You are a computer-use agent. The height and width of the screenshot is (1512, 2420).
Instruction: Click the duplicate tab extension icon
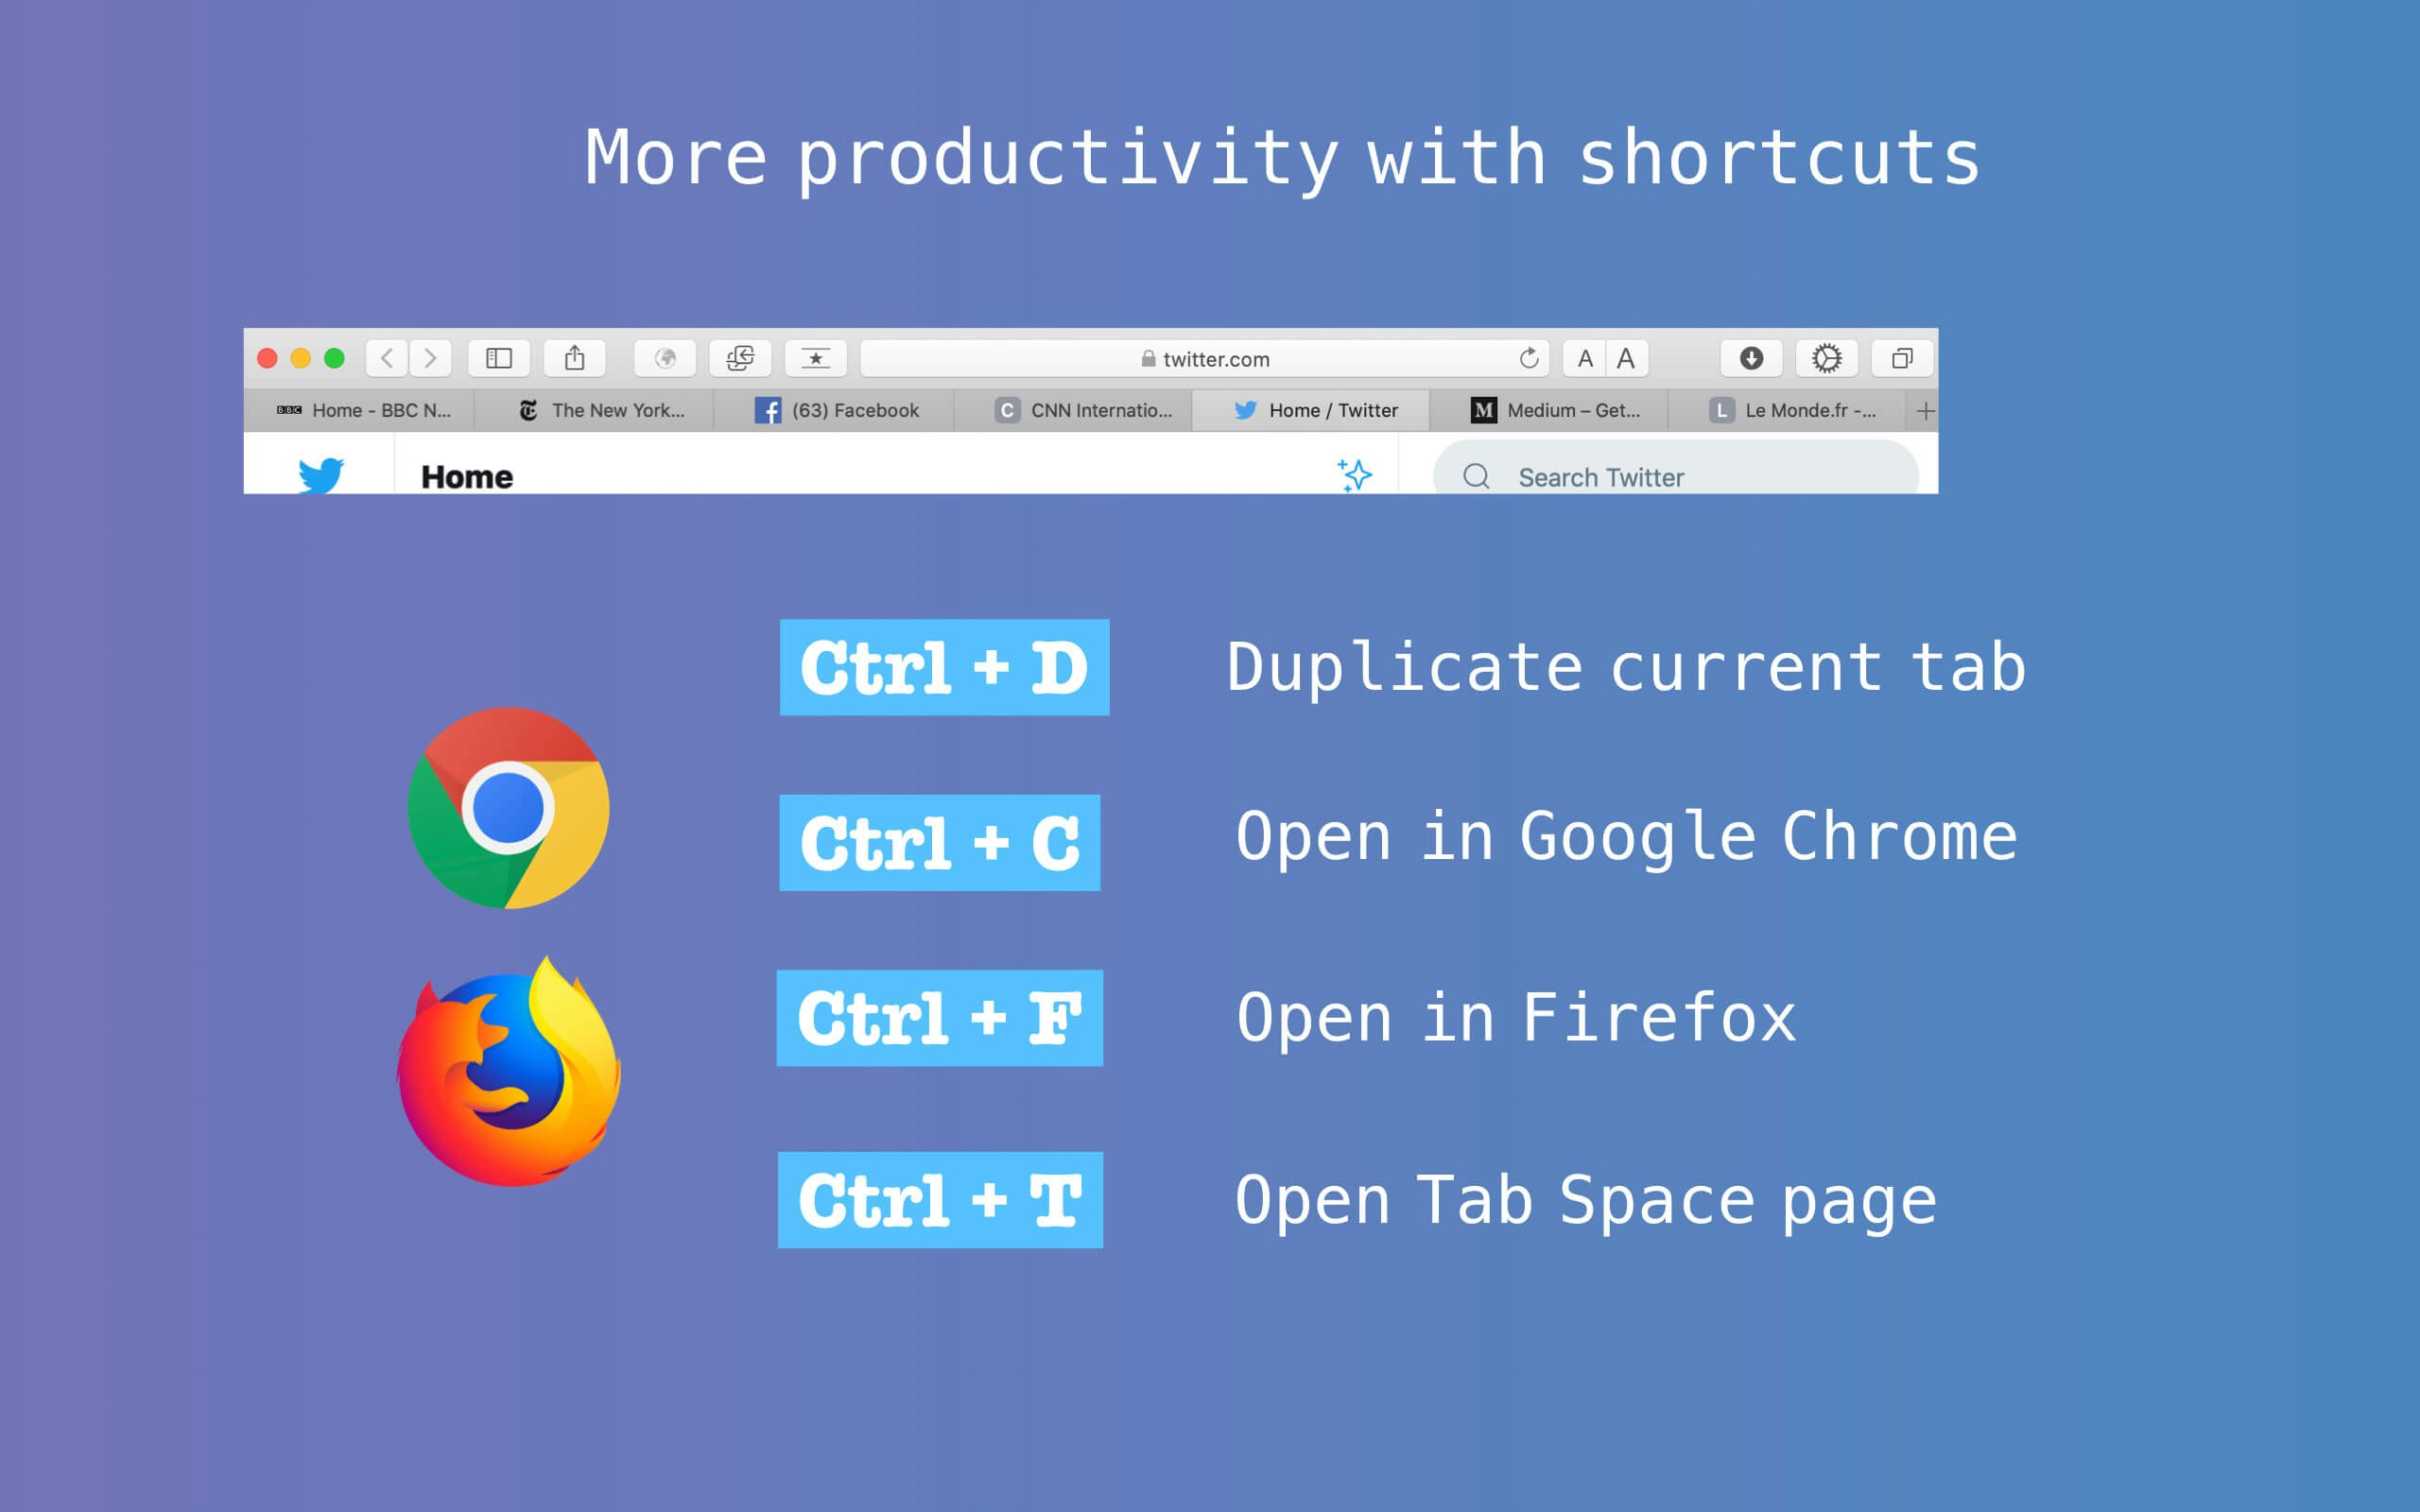pos(740,358)
